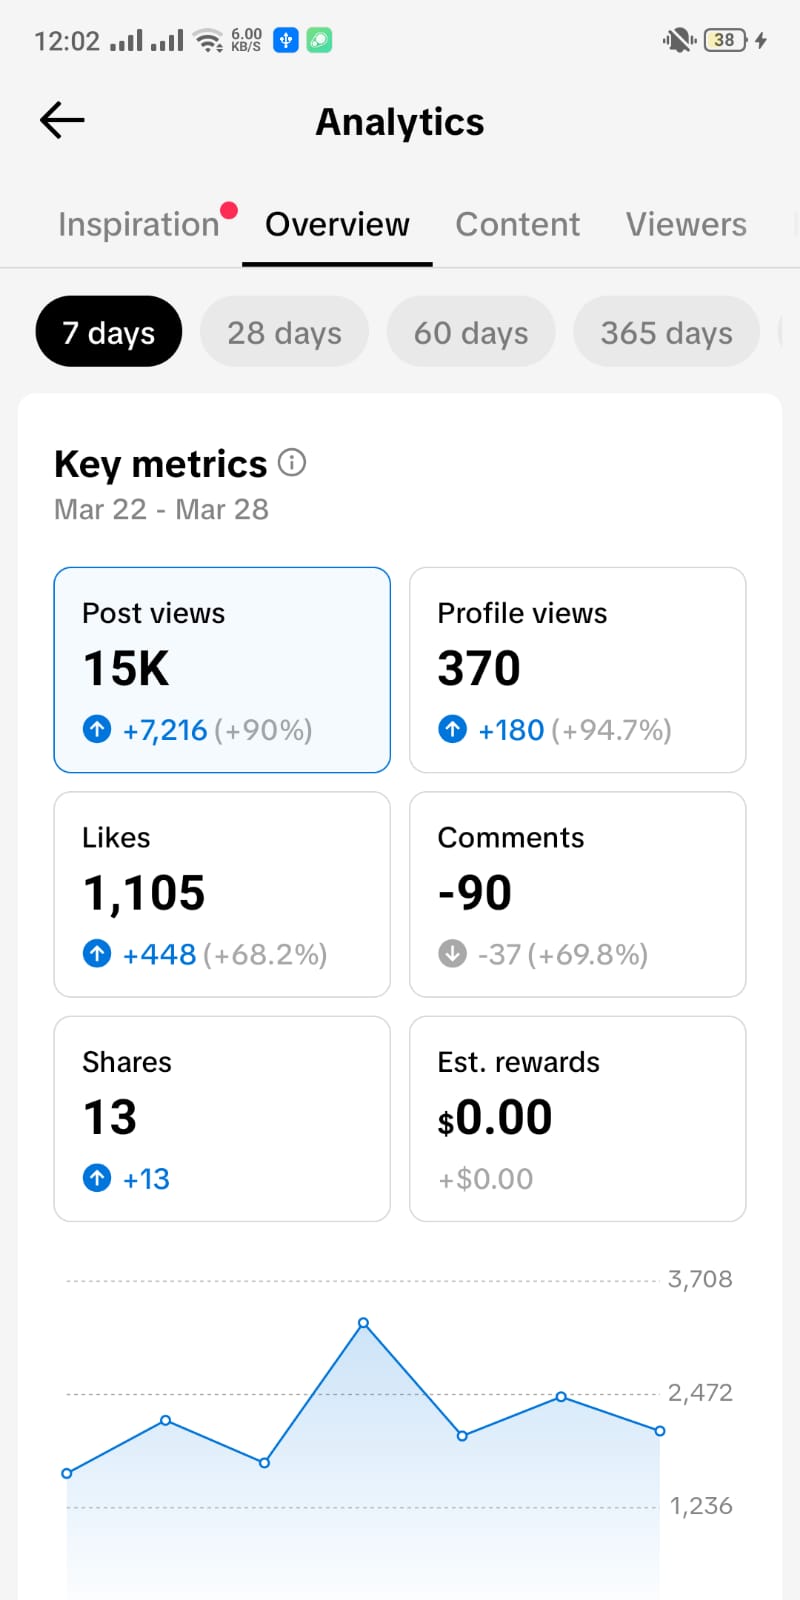The height and width of the screenshot is (1600, 800).
Task: Go to the Viewers tab
Action: coord(686,224)
